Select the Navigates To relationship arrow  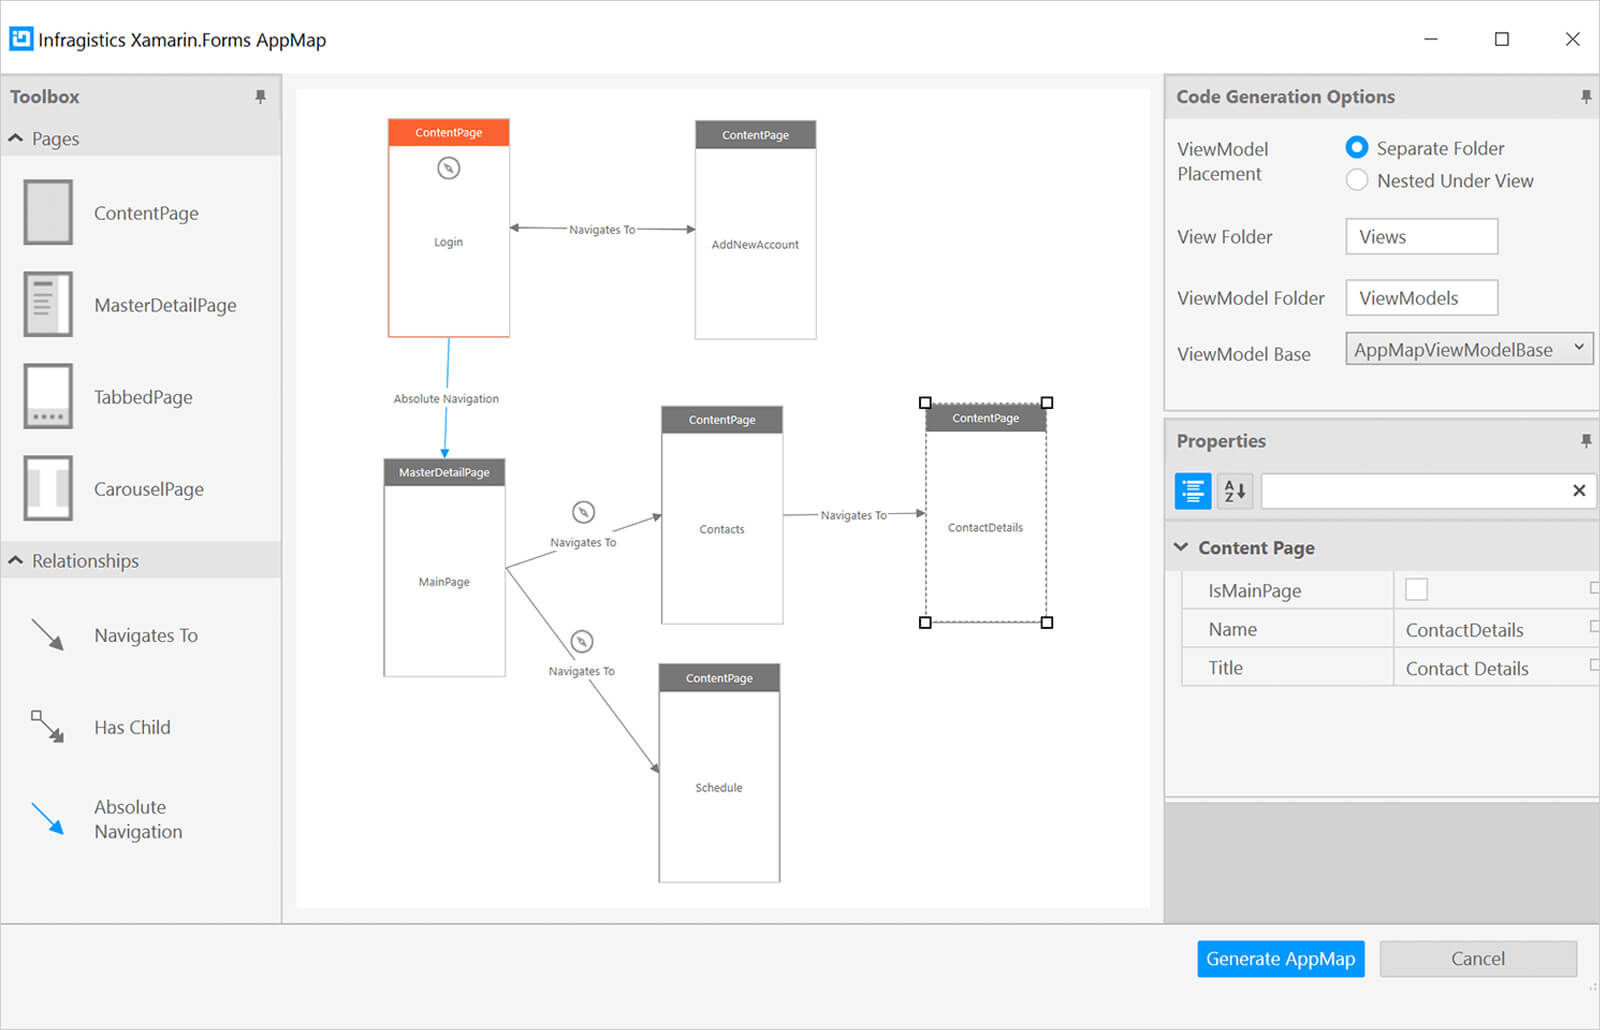click(x=48, y=635)
